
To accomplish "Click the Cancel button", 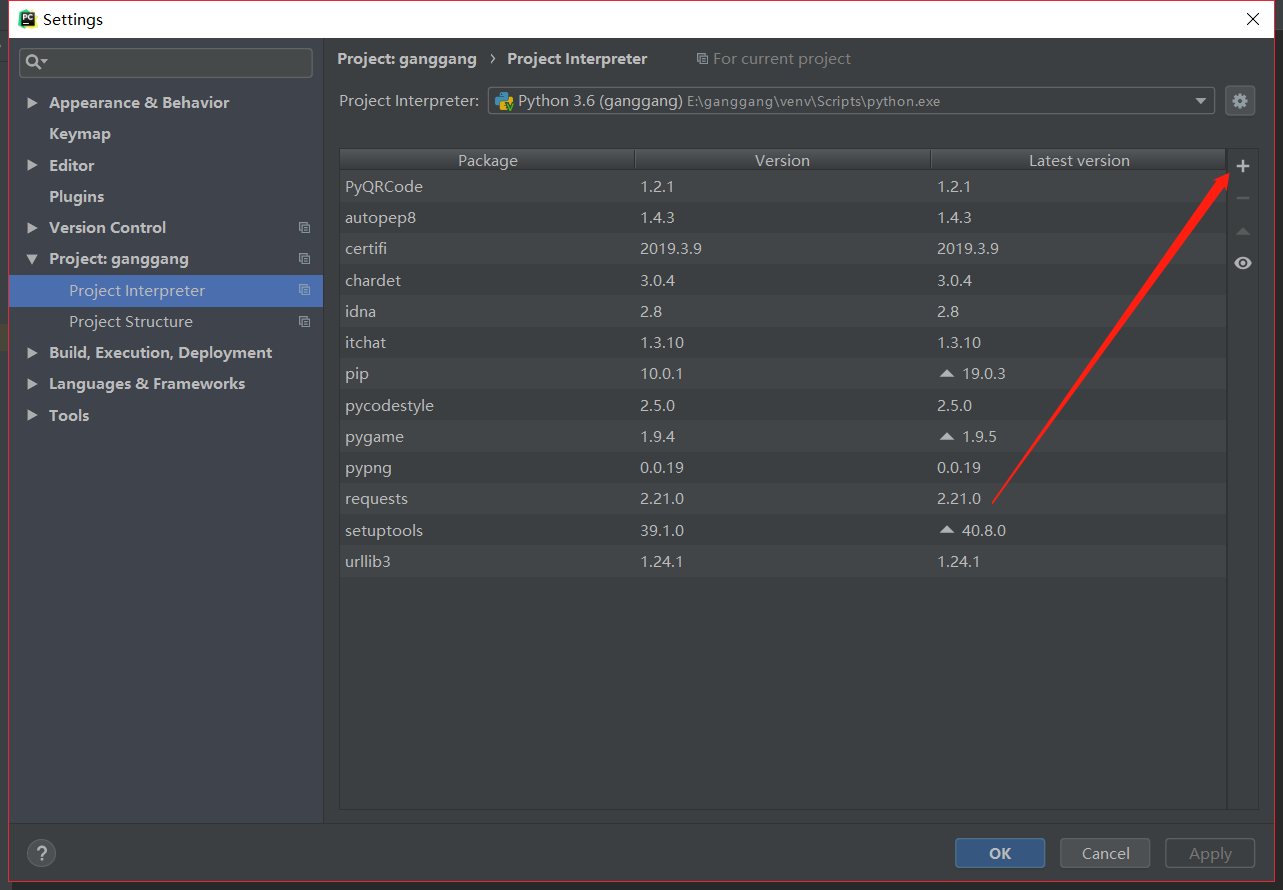I will 1105,853.
